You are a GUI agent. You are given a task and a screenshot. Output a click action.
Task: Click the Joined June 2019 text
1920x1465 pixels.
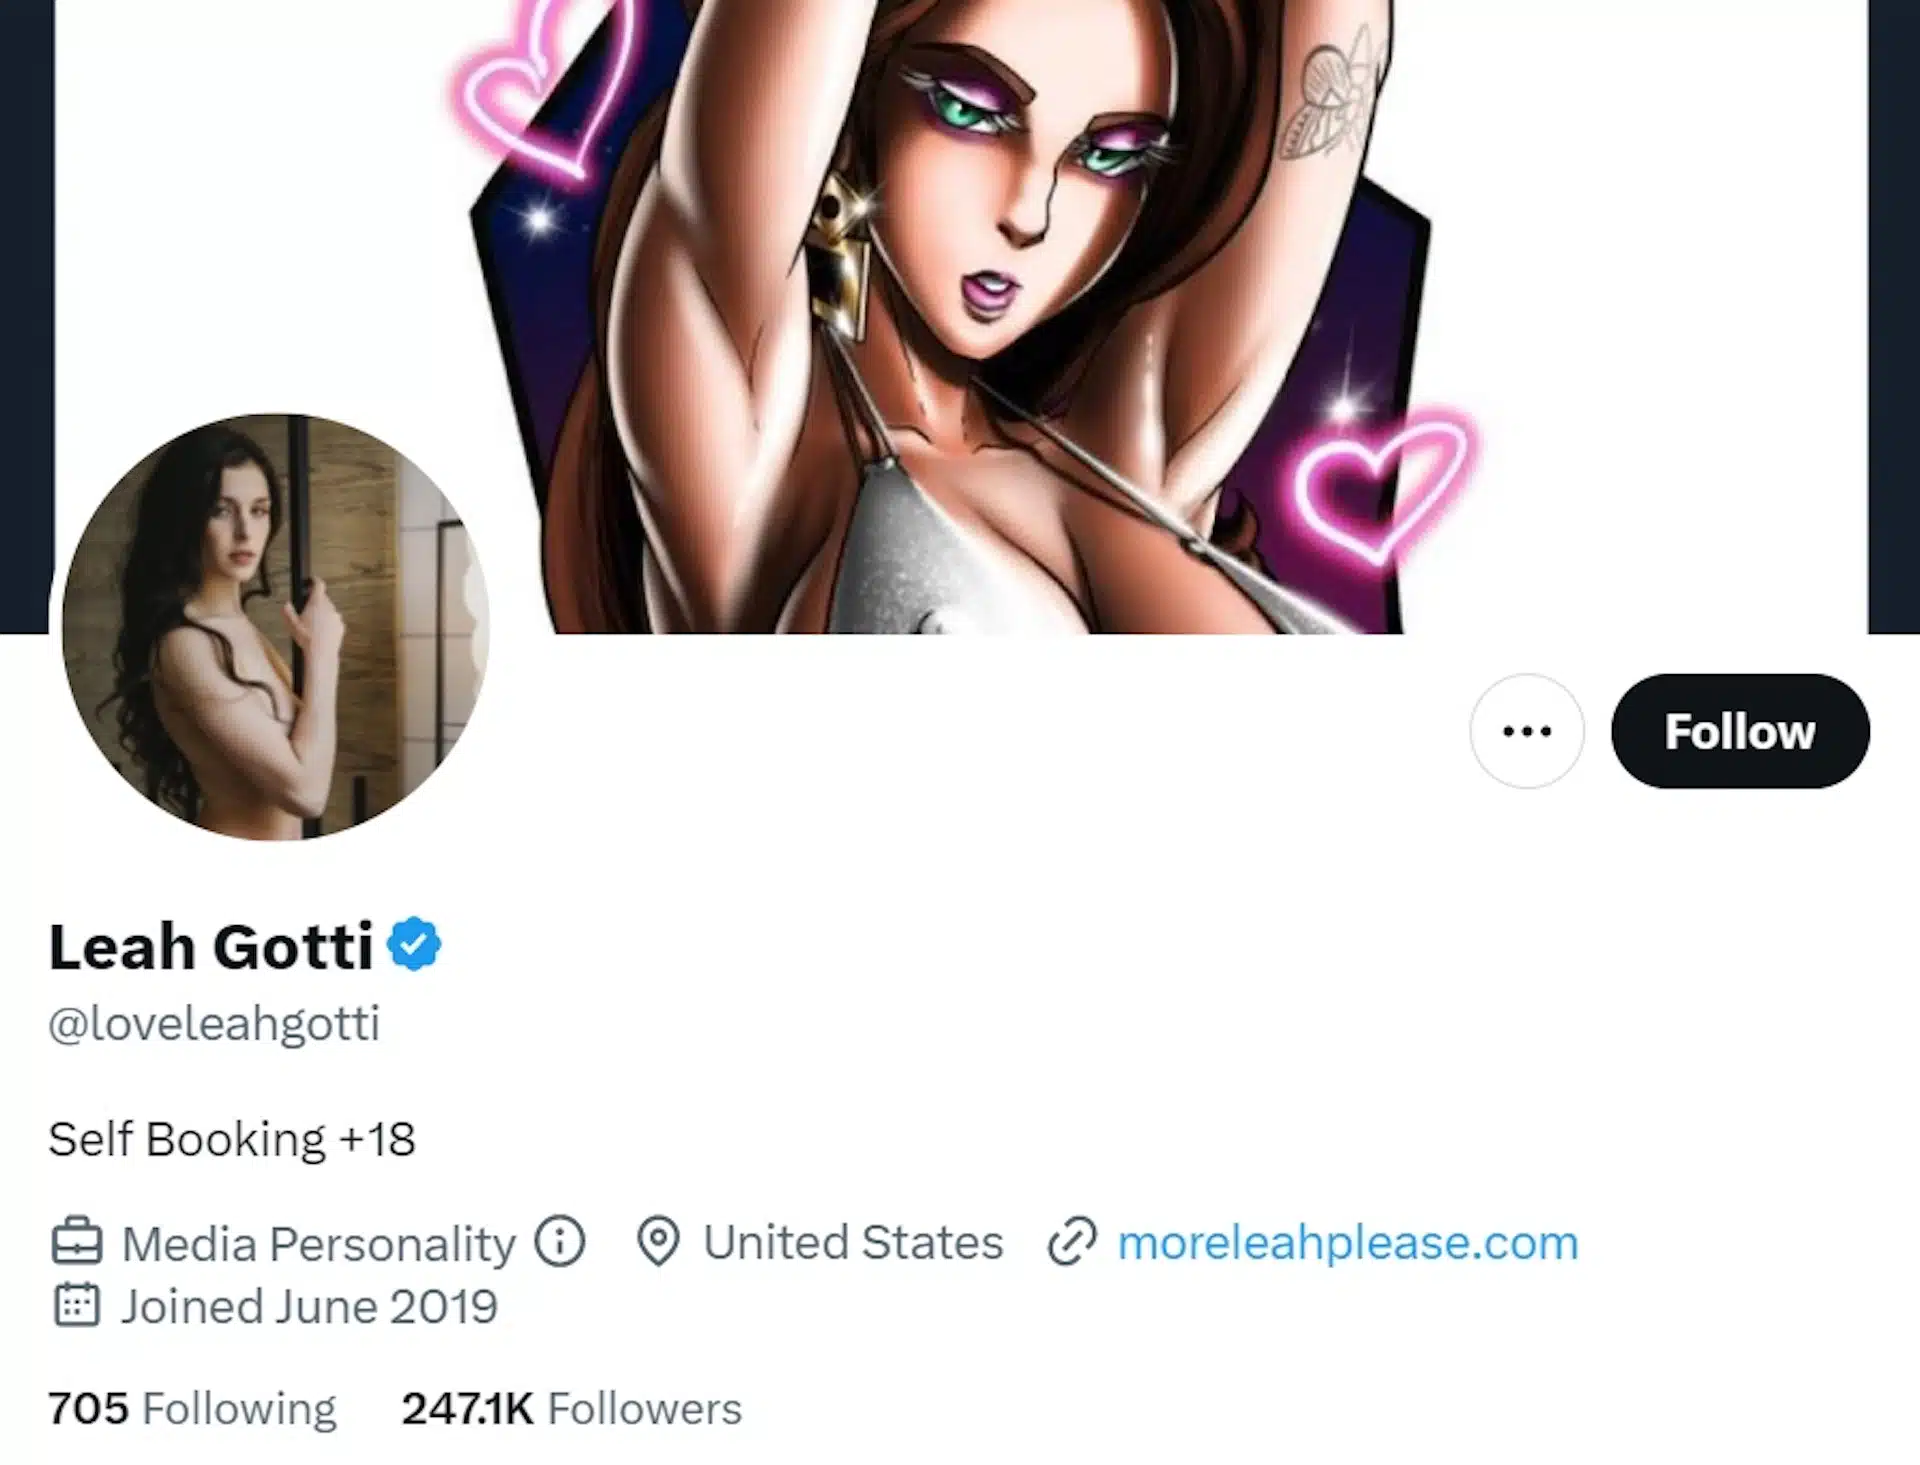point(309,1306)
